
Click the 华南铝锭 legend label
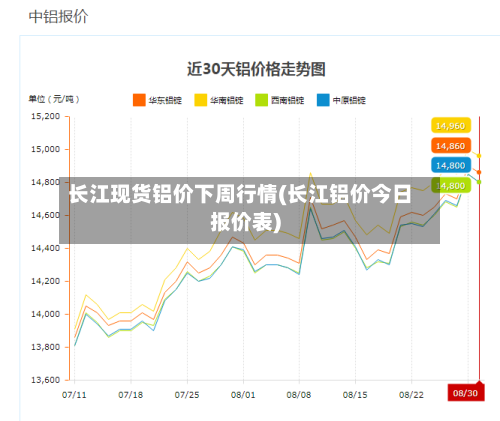tap(227, 100)
